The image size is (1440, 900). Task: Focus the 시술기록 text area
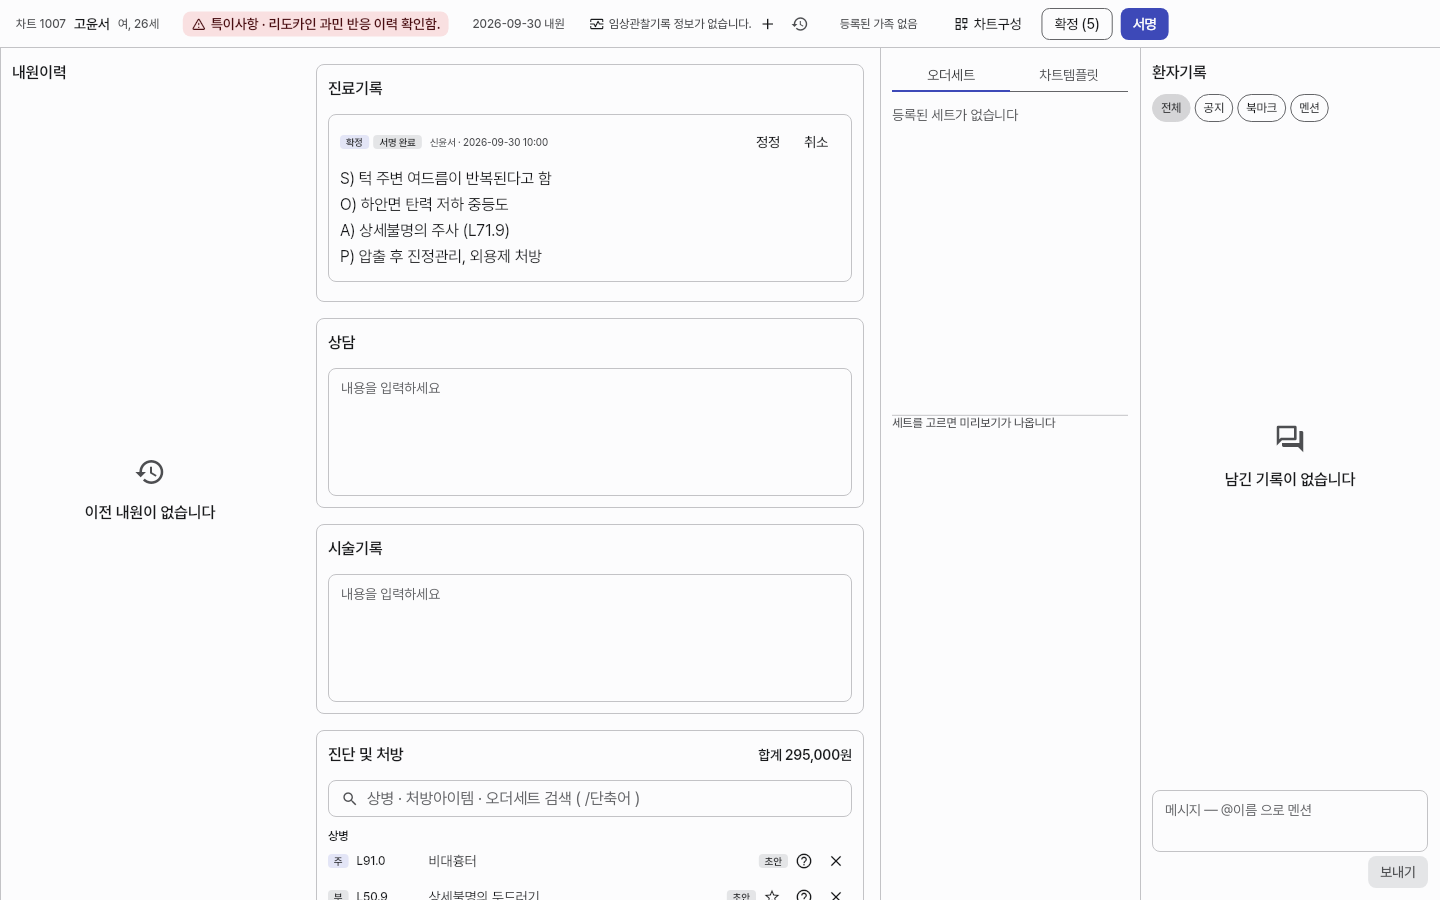[590, 638]
